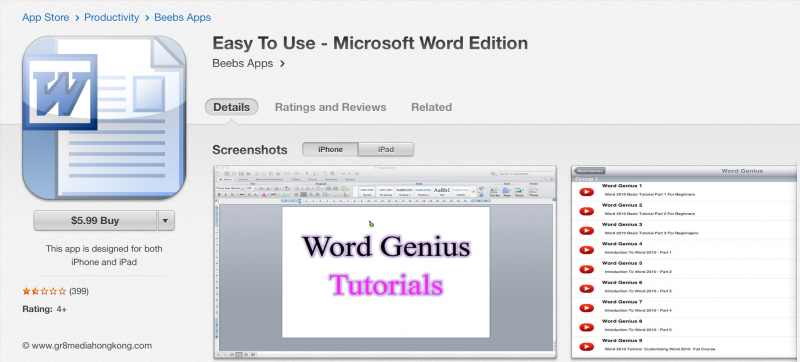This screenshot has height=362, width=800.
Task: Click the chevron next to Beebs Apps developer name
Action: (283, 64)
